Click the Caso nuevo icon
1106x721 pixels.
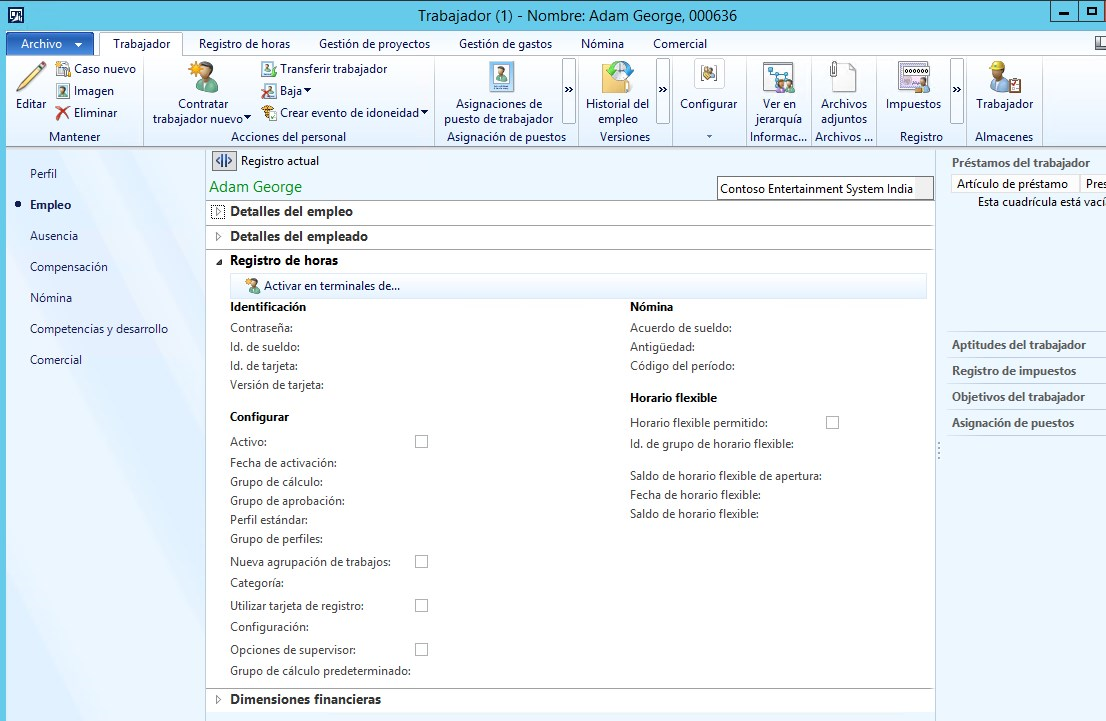[63, 68]
